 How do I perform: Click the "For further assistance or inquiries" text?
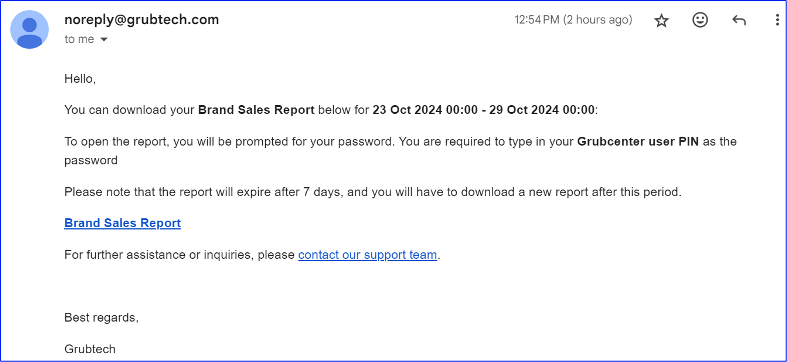click(179, 255)
